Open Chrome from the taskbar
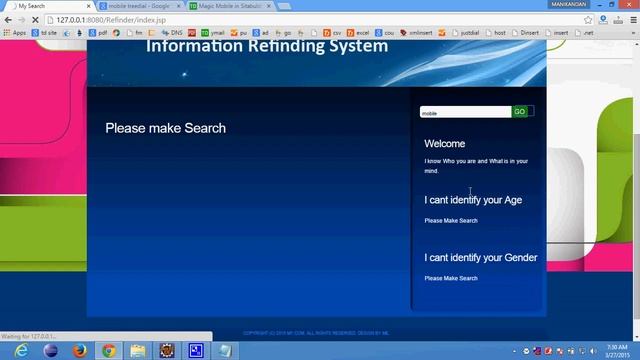 pyautogui.click(x=109, y=351)
